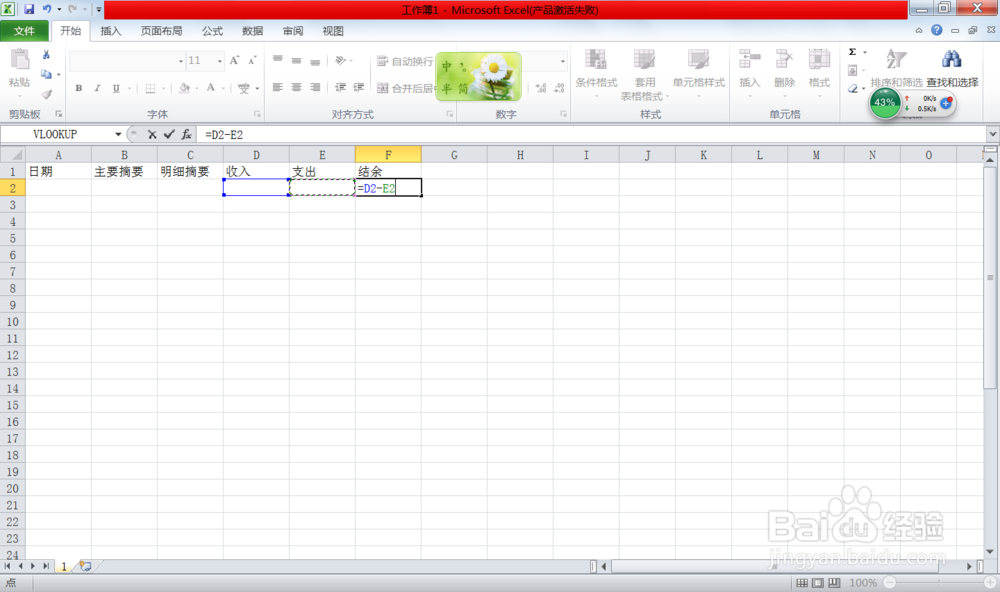
Task: Toggle Top Align
Action: tap(277, 60)
